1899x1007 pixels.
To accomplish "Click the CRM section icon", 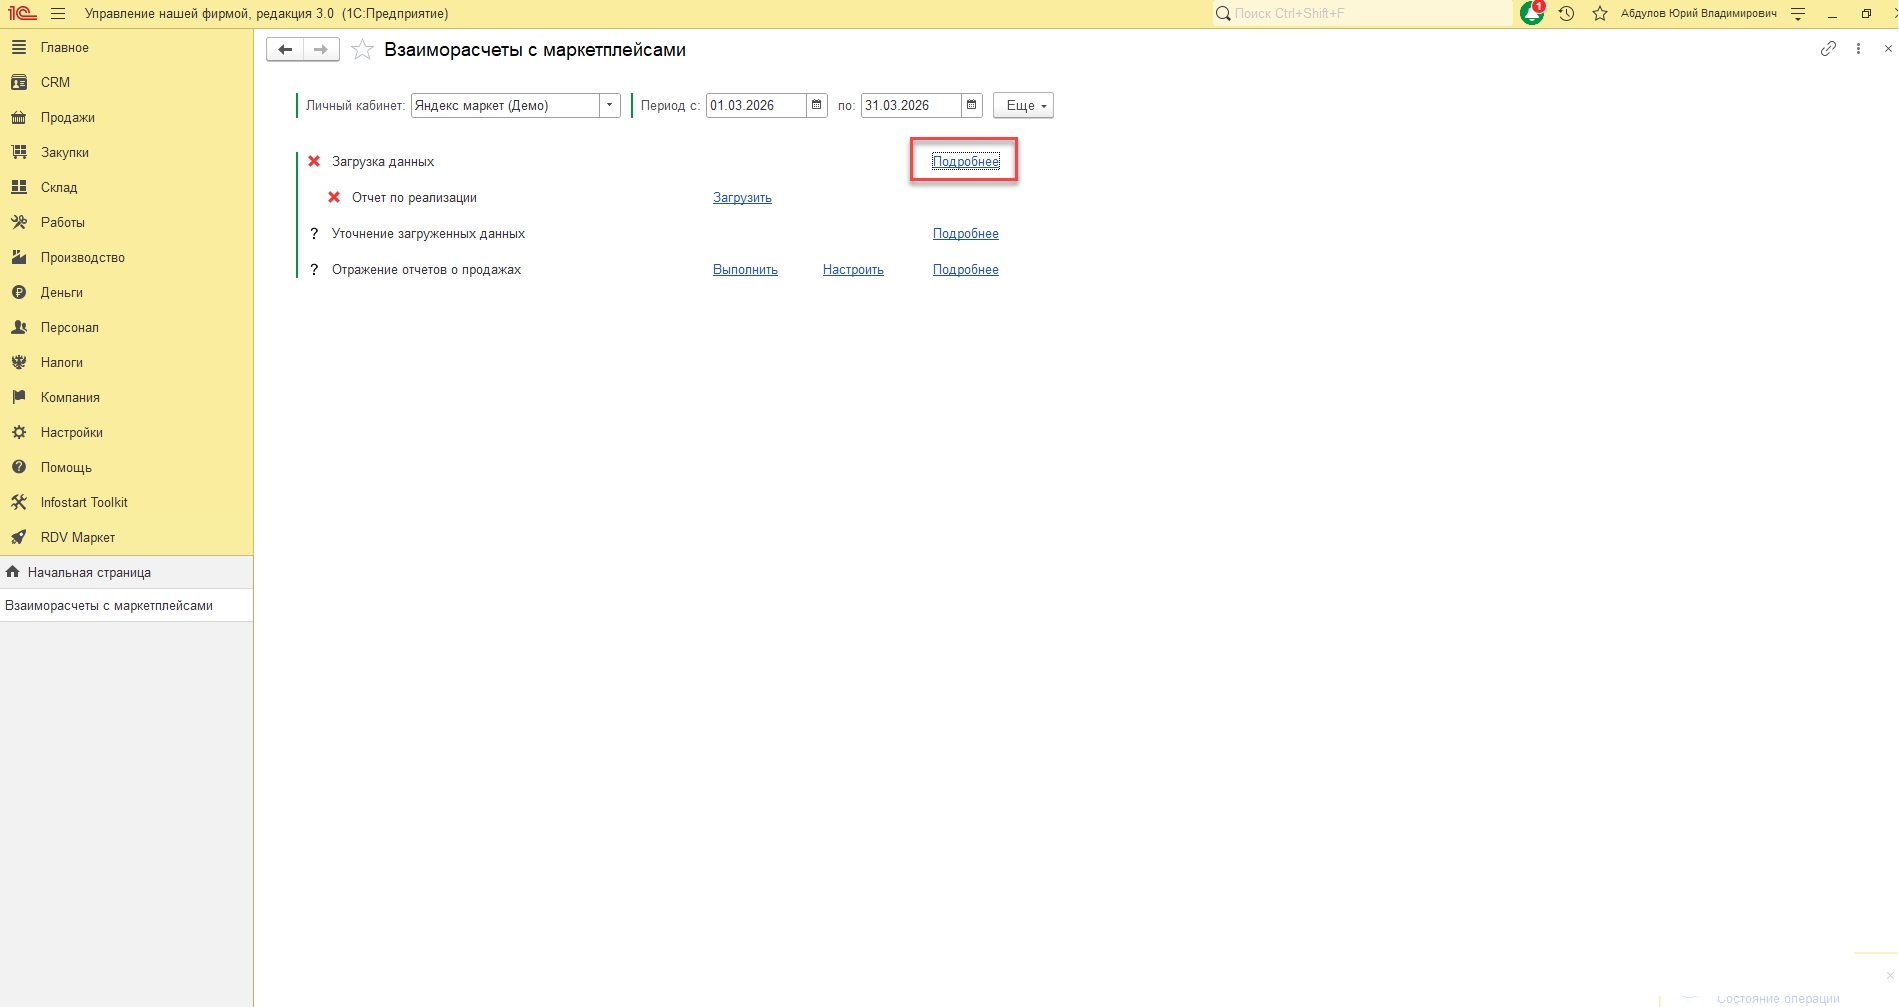I will 19,82.
